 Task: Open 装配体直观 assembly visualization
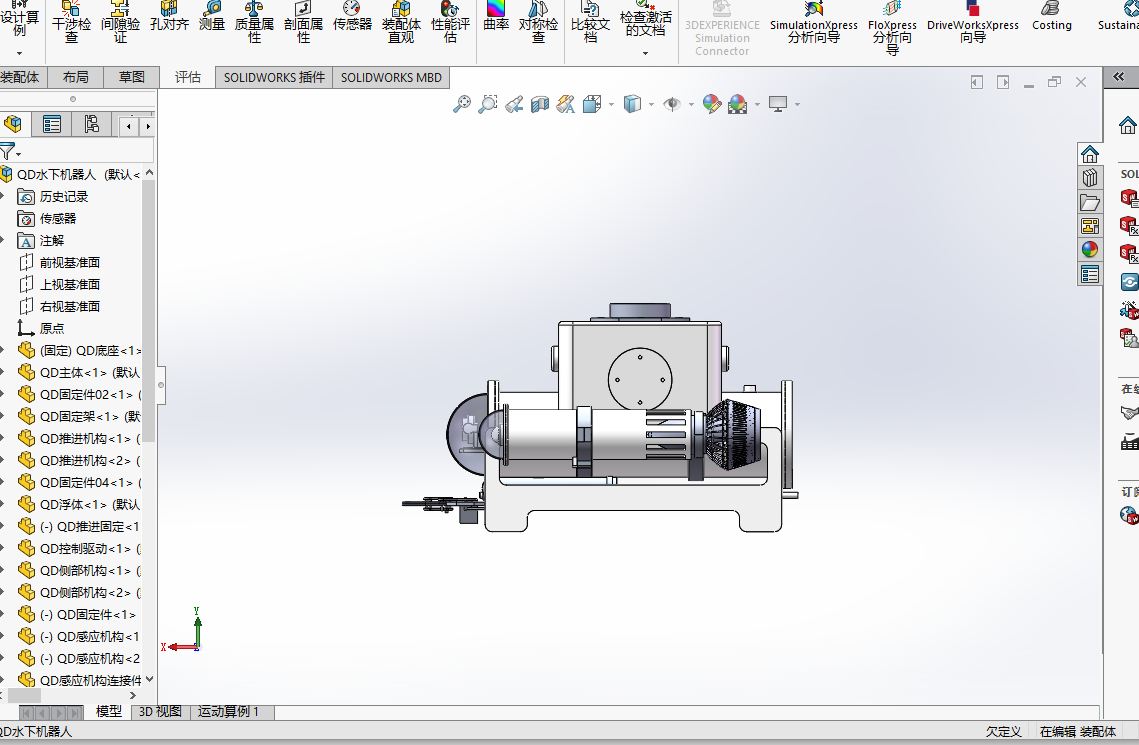[x=401, y=22]
